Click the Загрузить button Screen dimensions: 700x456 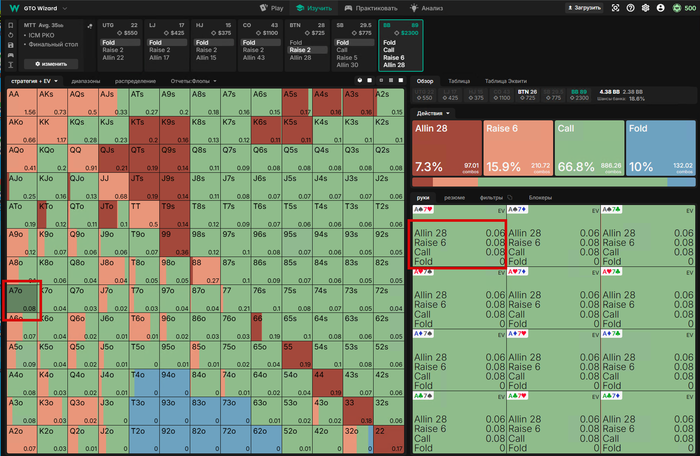click(584, 8)
